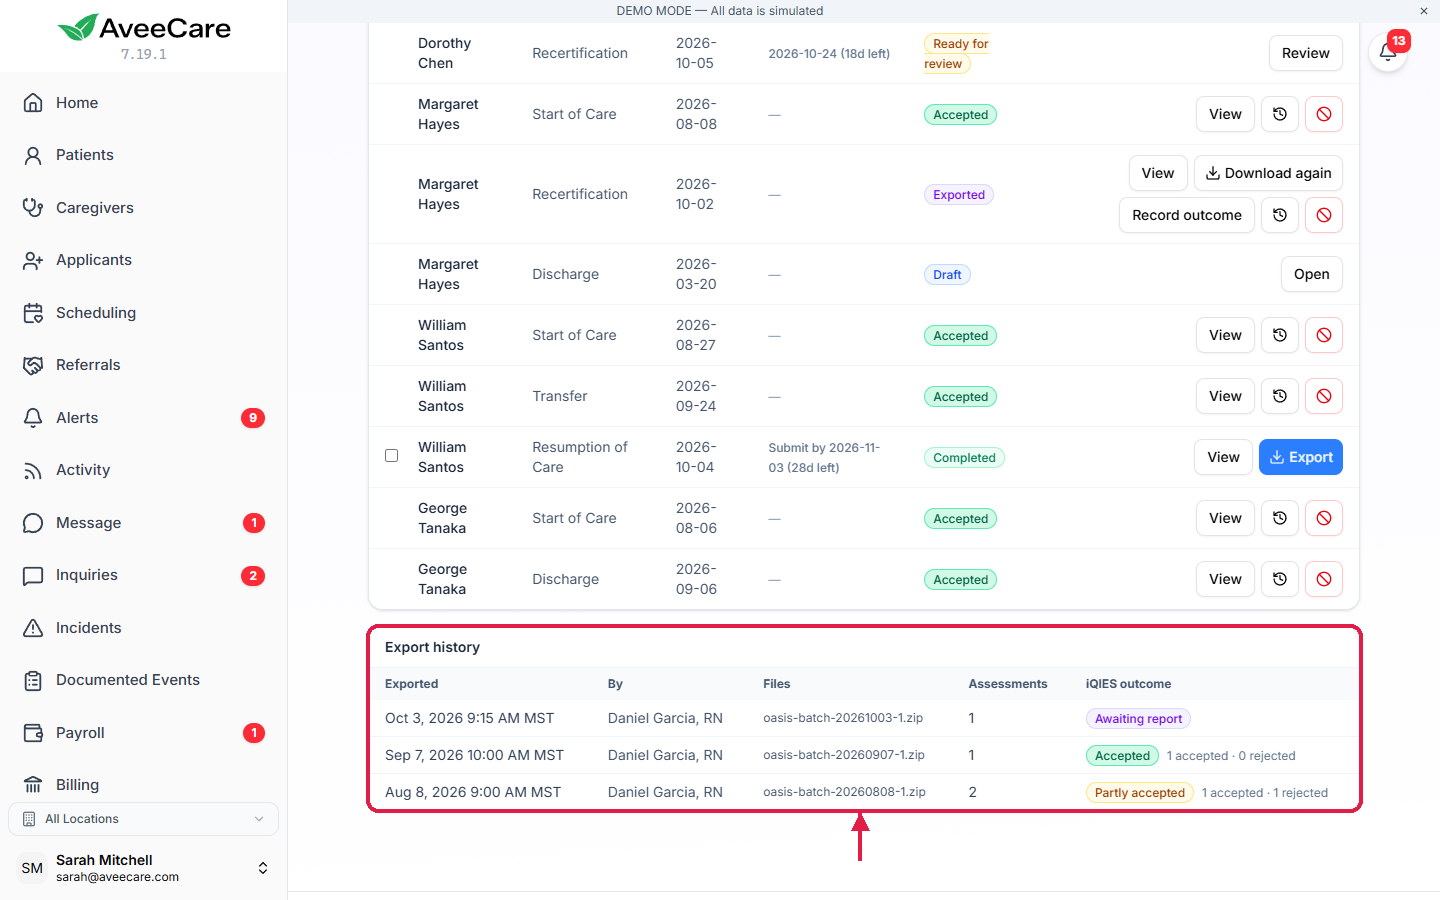Open Referrals in sidebar
The image size is (1440, 900).
point(143,365)
